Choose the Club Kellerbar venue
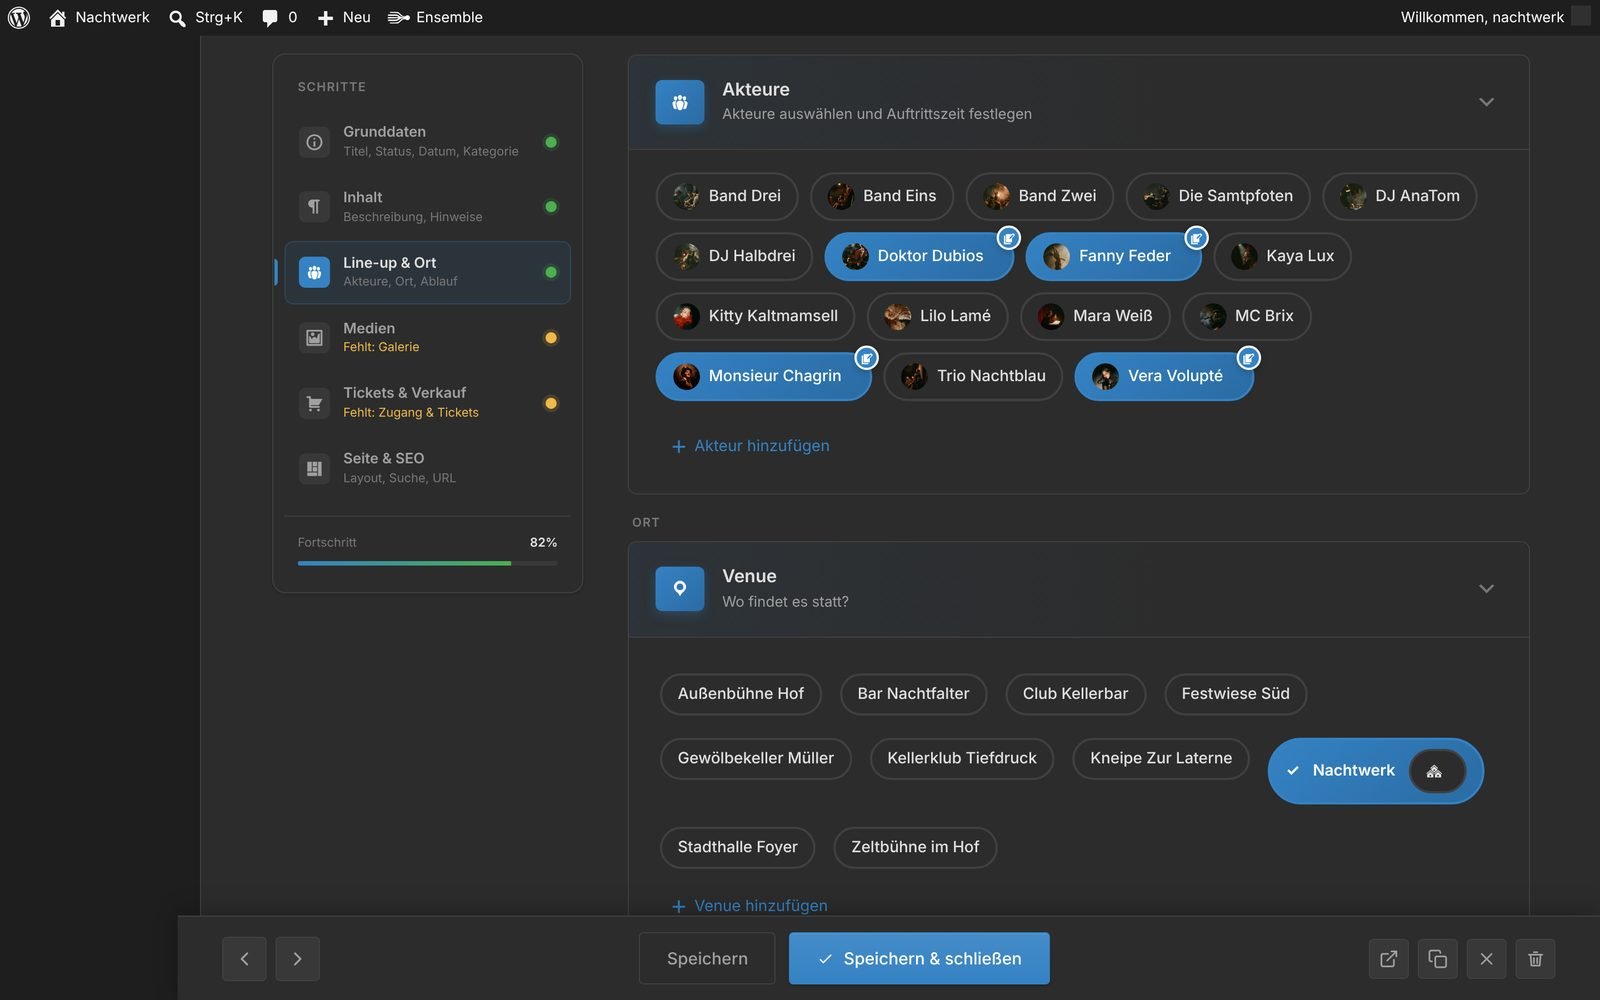 click(1075, 694)
